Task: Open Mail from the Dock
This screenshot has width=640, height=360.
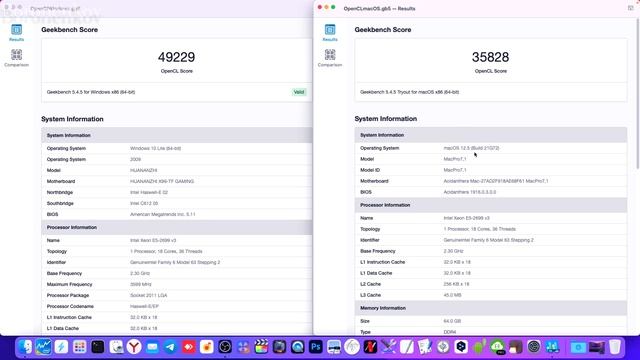Action: tap(152, 347)
